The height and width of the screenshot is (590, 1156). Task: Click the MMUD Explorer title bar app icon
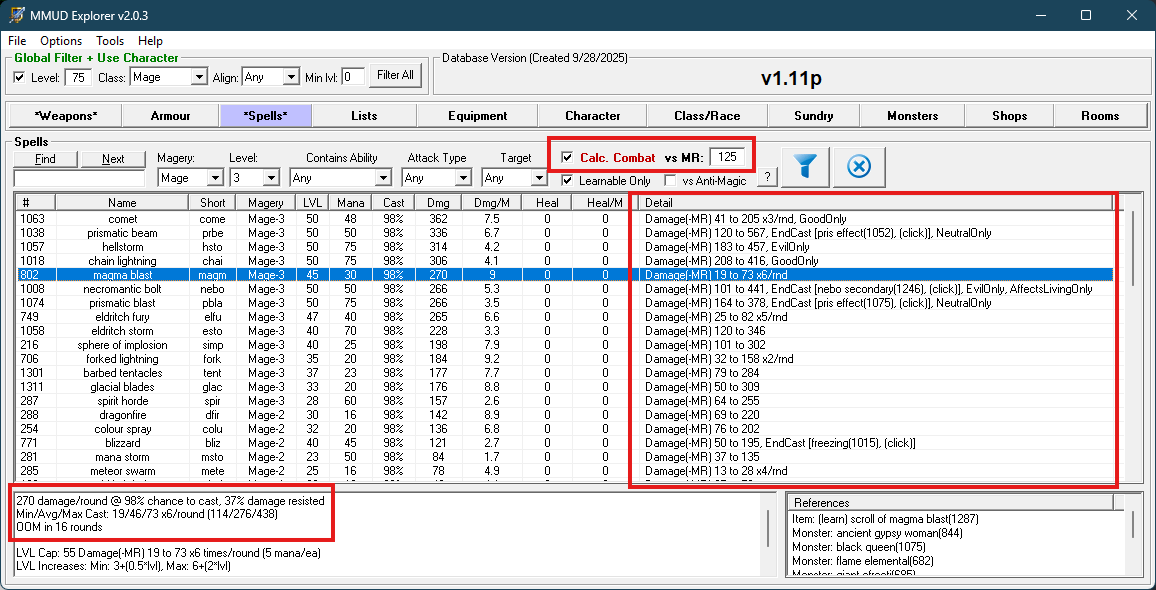pyautogui.click(x=17, y=15)
